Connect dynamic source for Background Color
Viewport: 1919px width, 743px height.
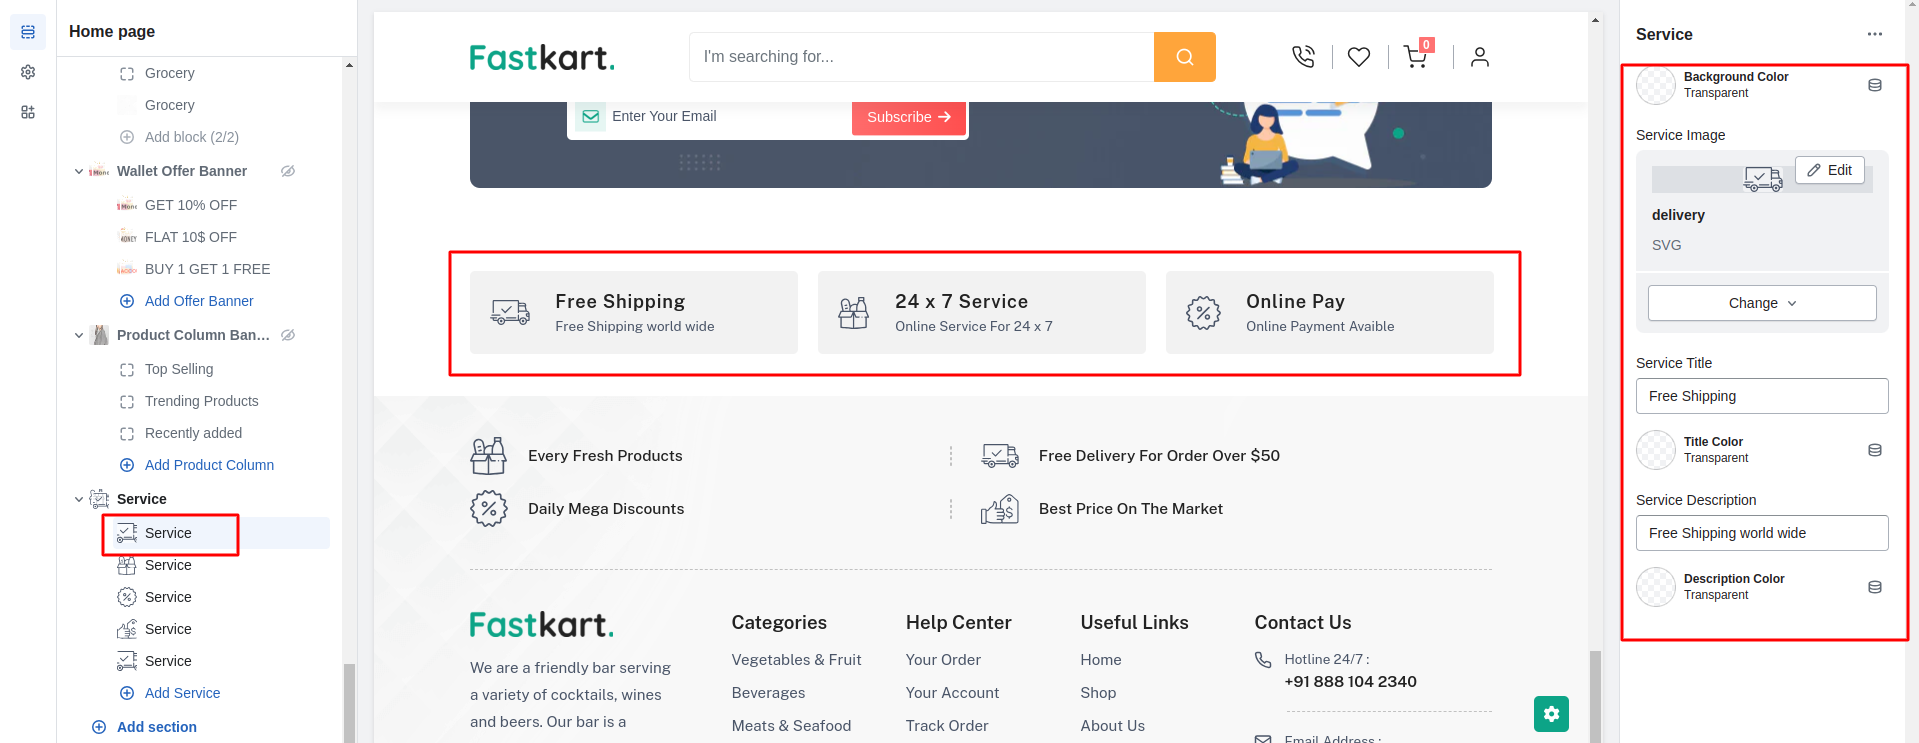[x=1874, y=85]
